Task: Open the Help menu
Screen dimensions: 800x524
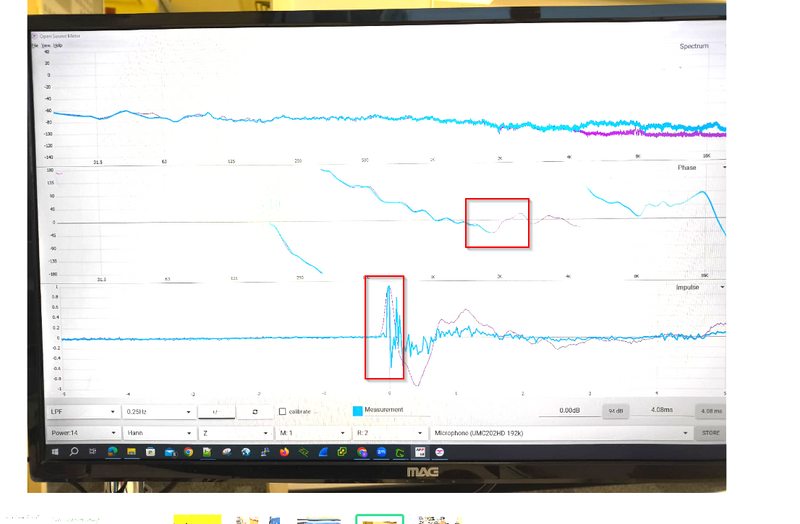Action: 58,45
